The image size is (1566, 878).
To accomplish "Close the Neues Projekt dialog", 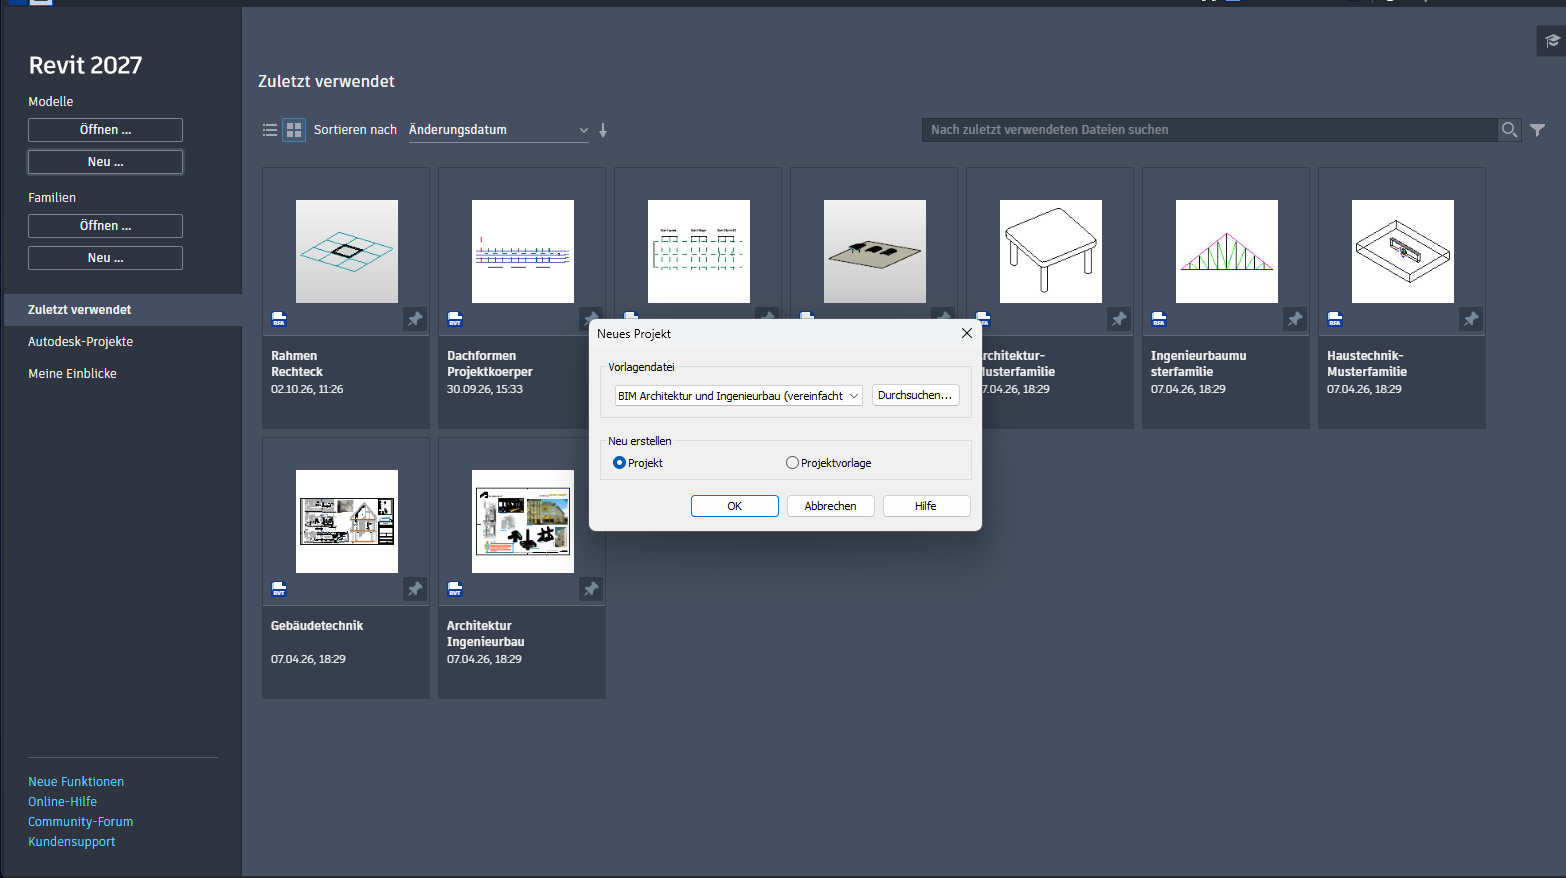I will pos(967,333).
